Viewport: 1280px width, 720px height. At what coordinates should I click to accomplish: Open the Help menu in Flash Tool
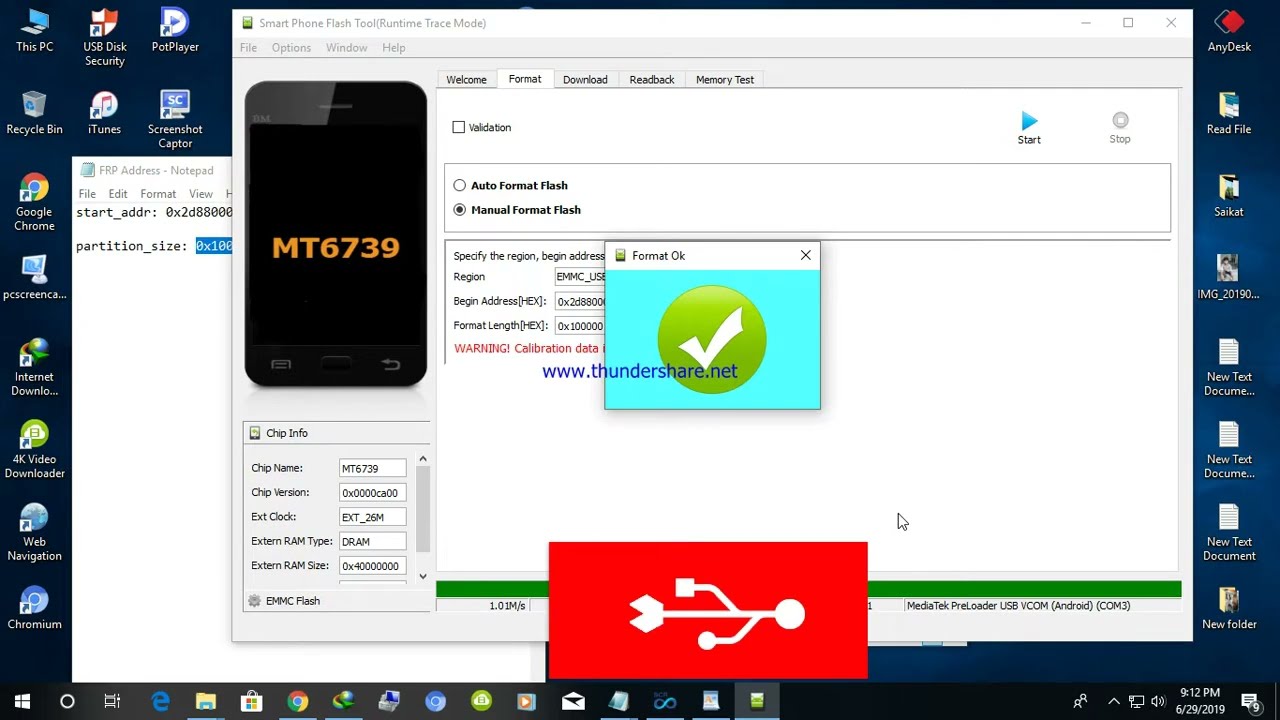pyautogui.click(x=394, y=47)
